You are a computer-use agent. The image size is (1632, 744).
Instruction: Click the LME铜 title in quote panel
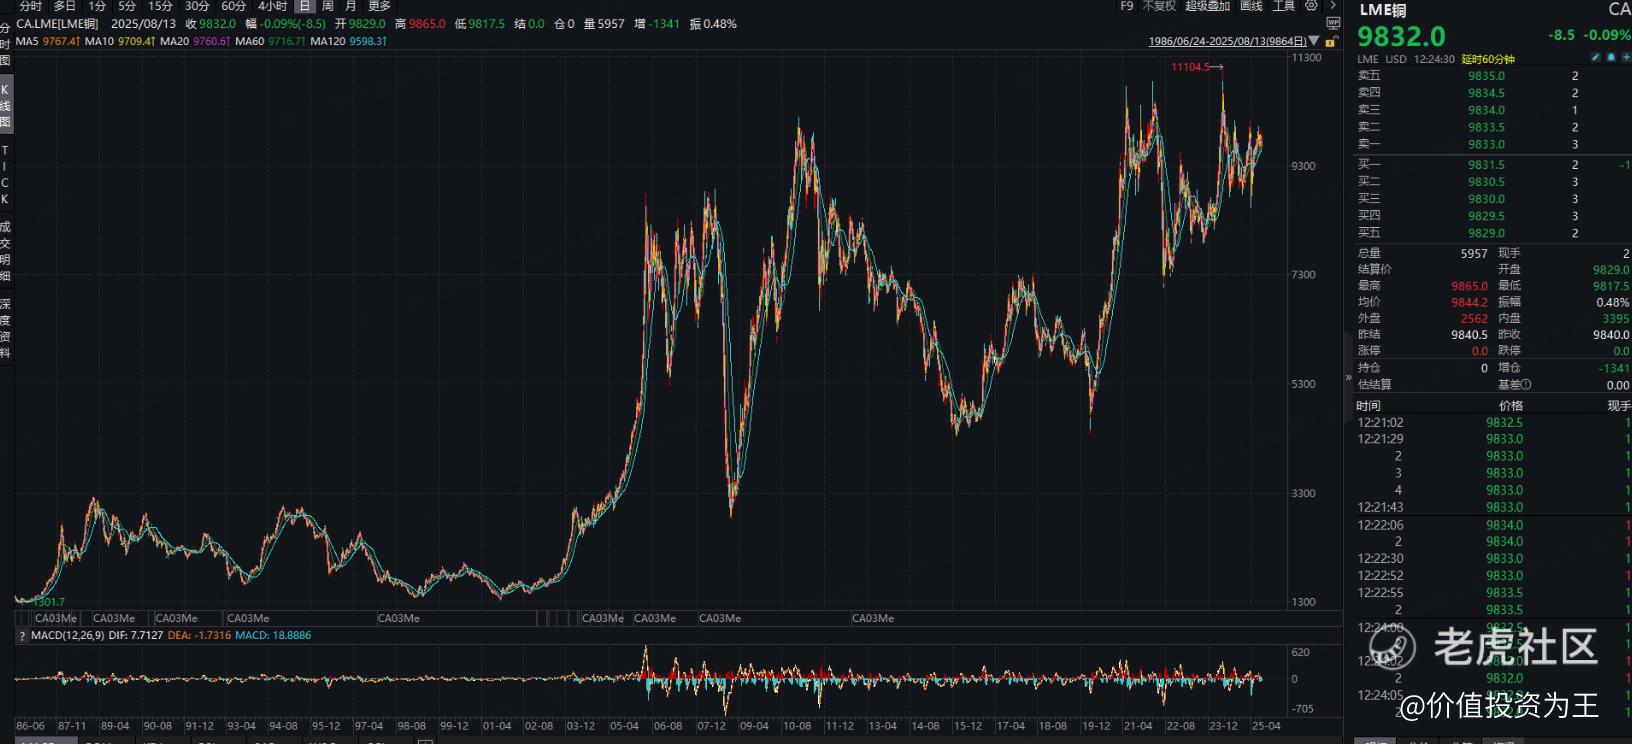(1382, 9)
